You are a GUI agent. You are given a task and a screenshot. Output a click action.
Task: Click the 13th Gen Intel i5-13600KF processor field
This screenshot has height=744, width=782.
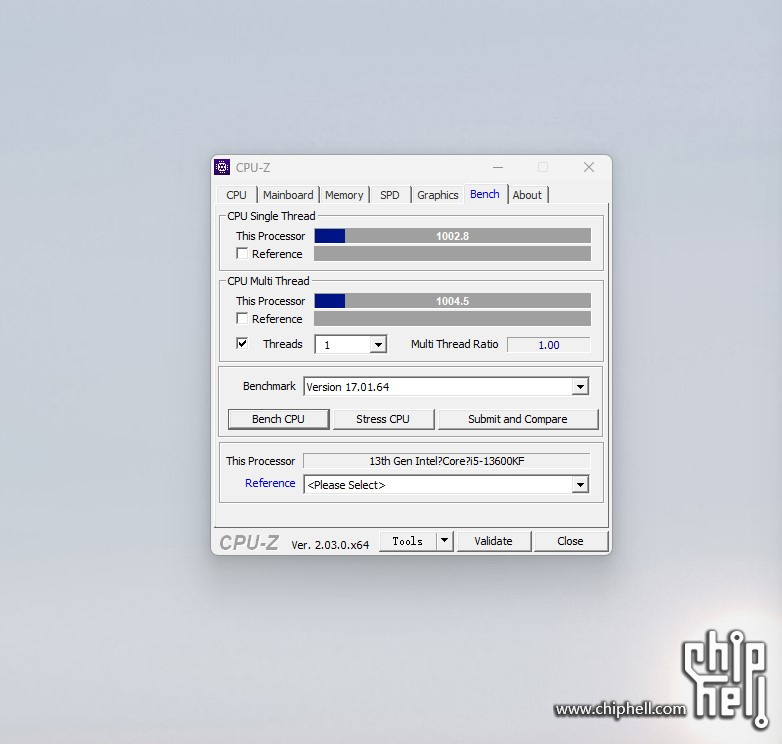tap(446, 461)
